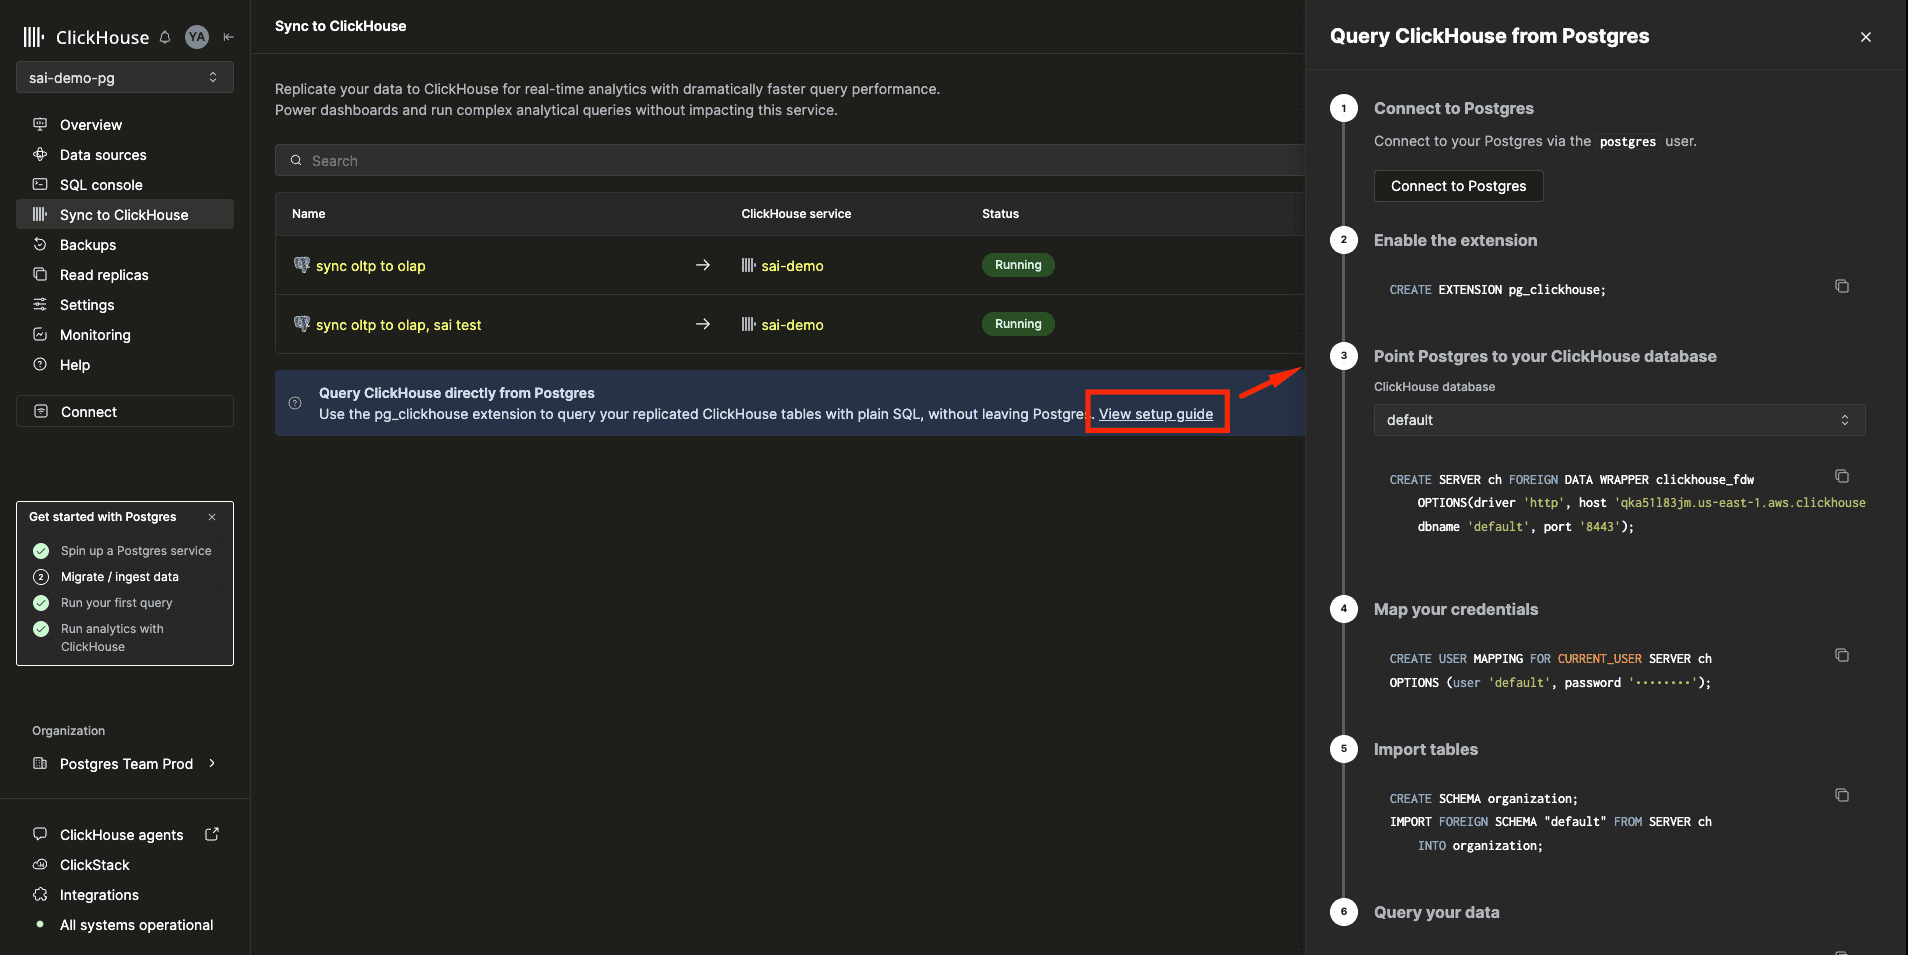Open ClickStack
The width and height of the screenshot is (1908, 955).
pyautogui.click(x=95, y=865)
